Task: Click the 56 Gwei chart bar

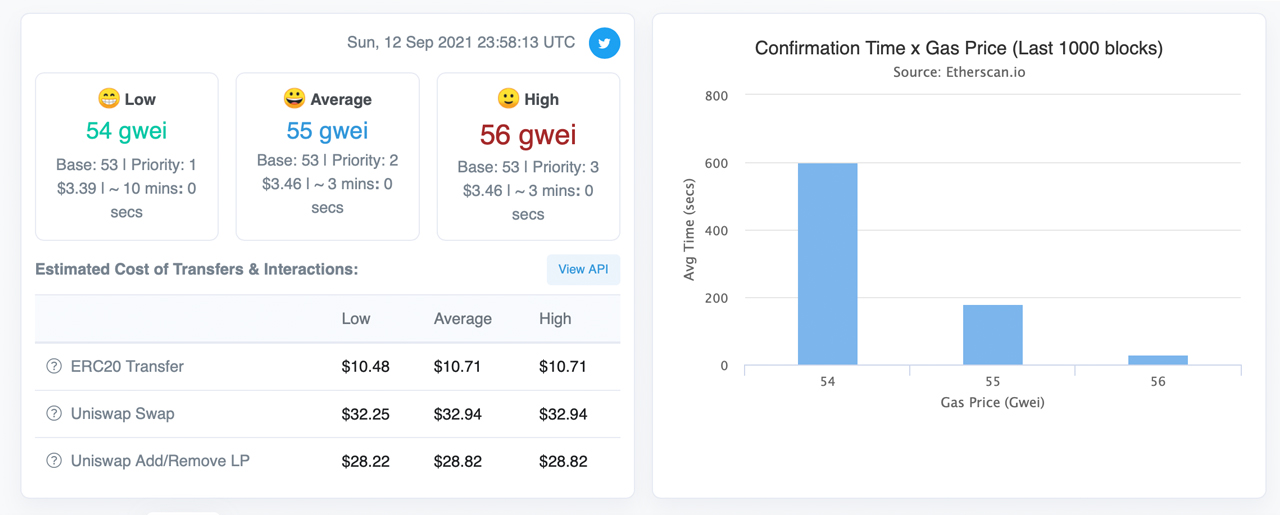Action: 1157,360
